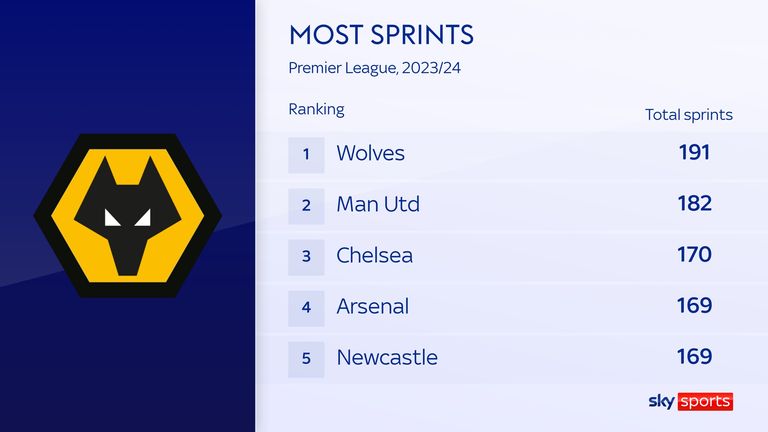This screenshot has width=768, height=432.
Task: Click the Man Utd team name
Action: [378, 204]
